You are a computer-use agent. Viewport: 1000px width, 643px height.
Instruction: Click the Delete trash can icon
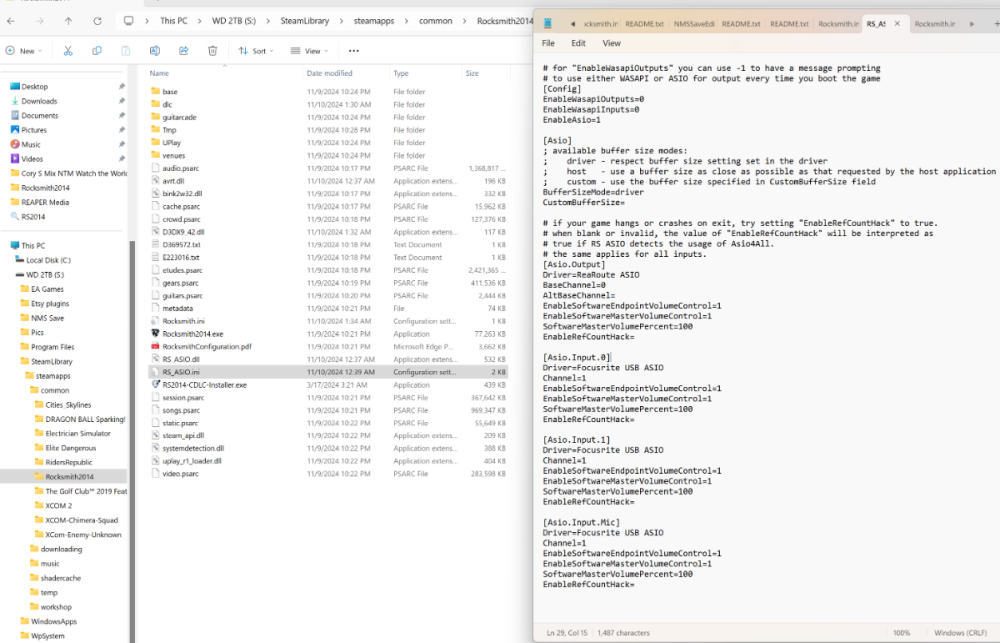(x=213, y=51)
